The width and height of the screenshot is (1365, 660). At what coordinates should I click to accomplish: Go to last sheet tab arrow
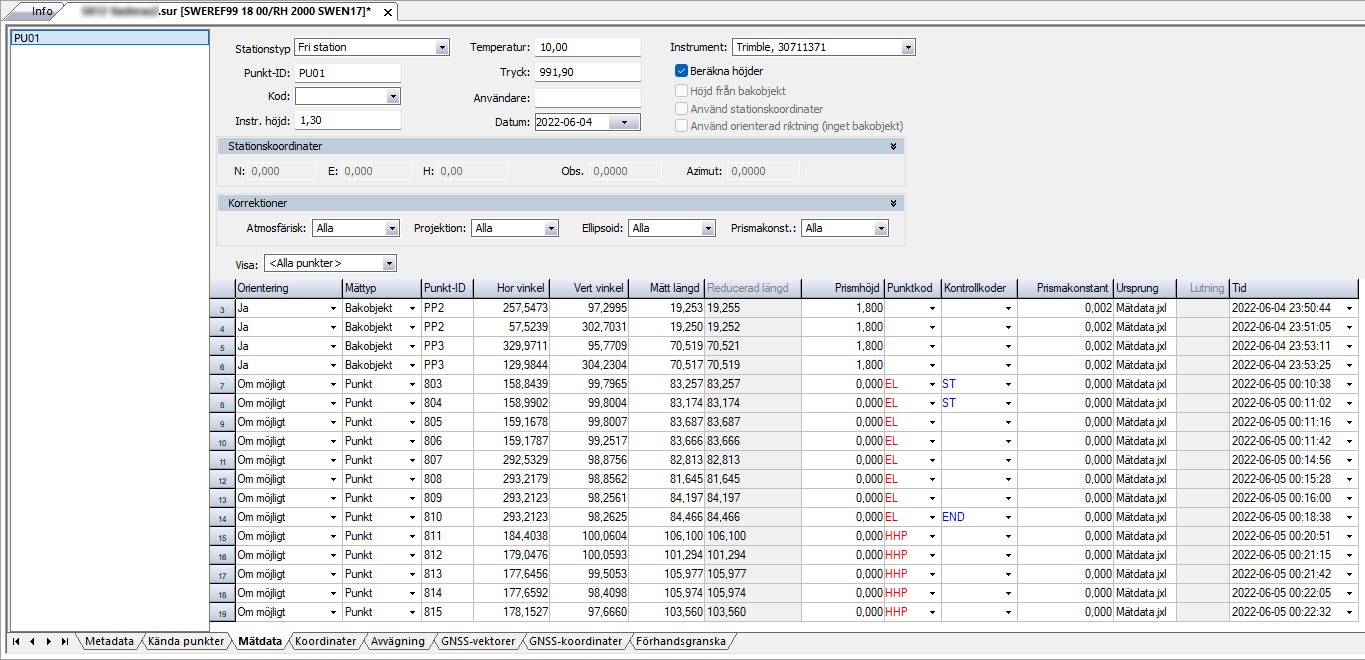(x=64, y=641)
